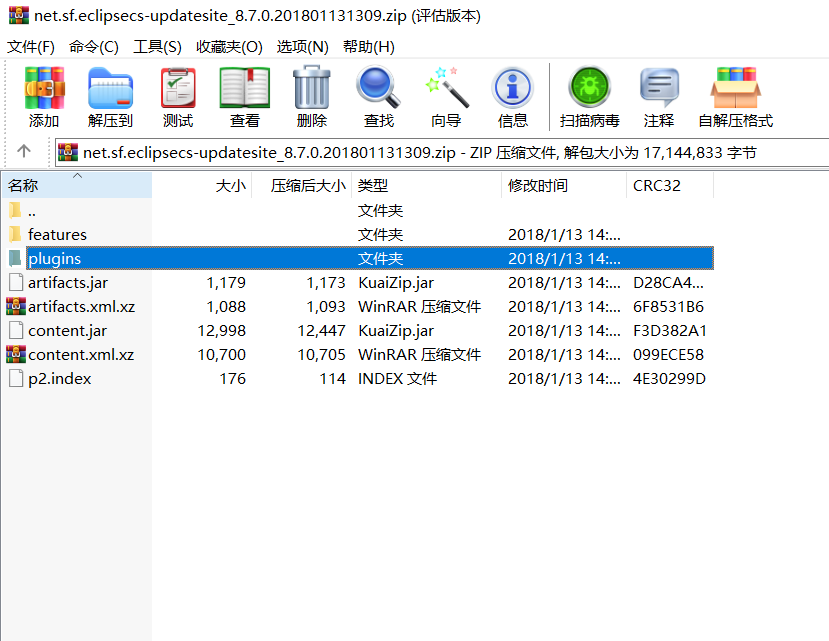The image size is (829, 641).
Task: Click the Delete (删除) trash bin icon
Action: click(312, 88)
